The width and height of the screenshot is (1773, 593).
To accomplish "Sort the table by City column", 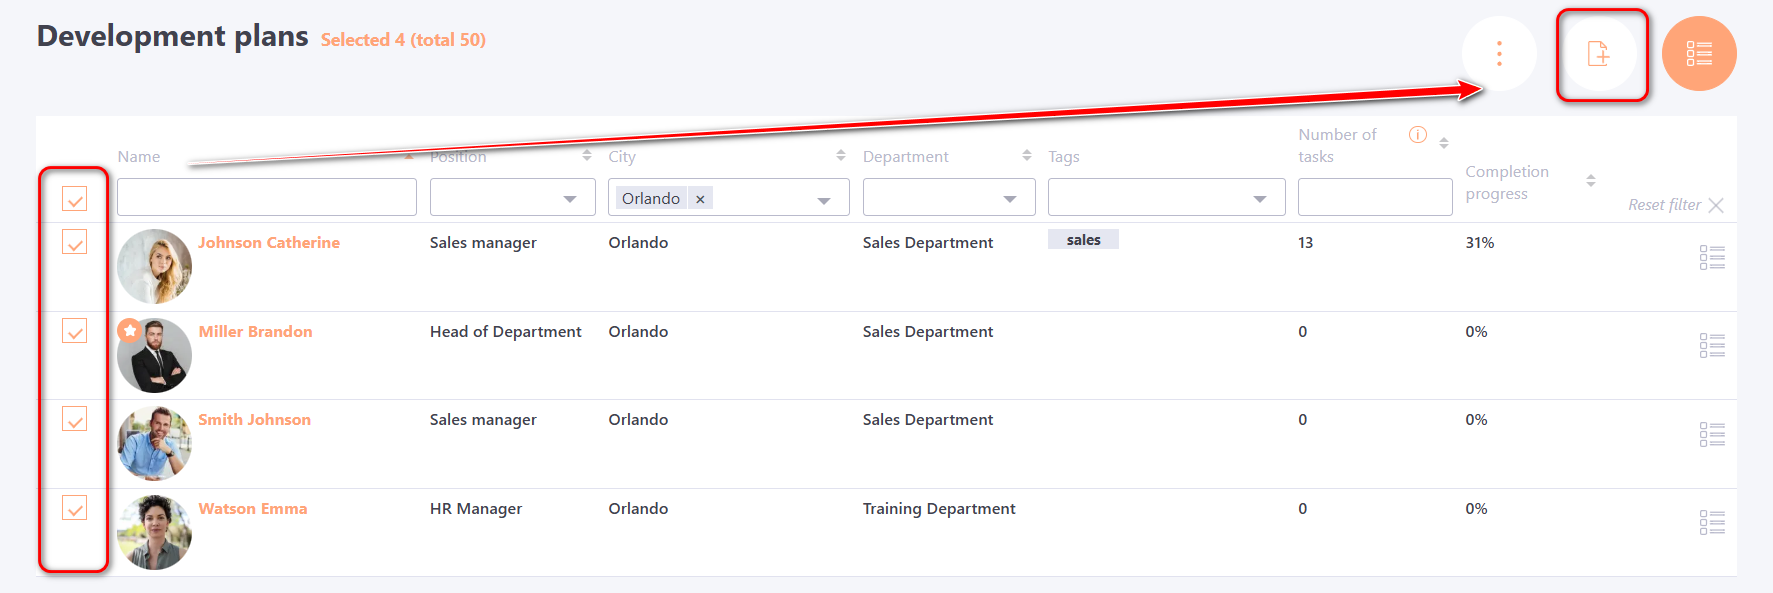I will pyautogui.click(x=840, y=156).
